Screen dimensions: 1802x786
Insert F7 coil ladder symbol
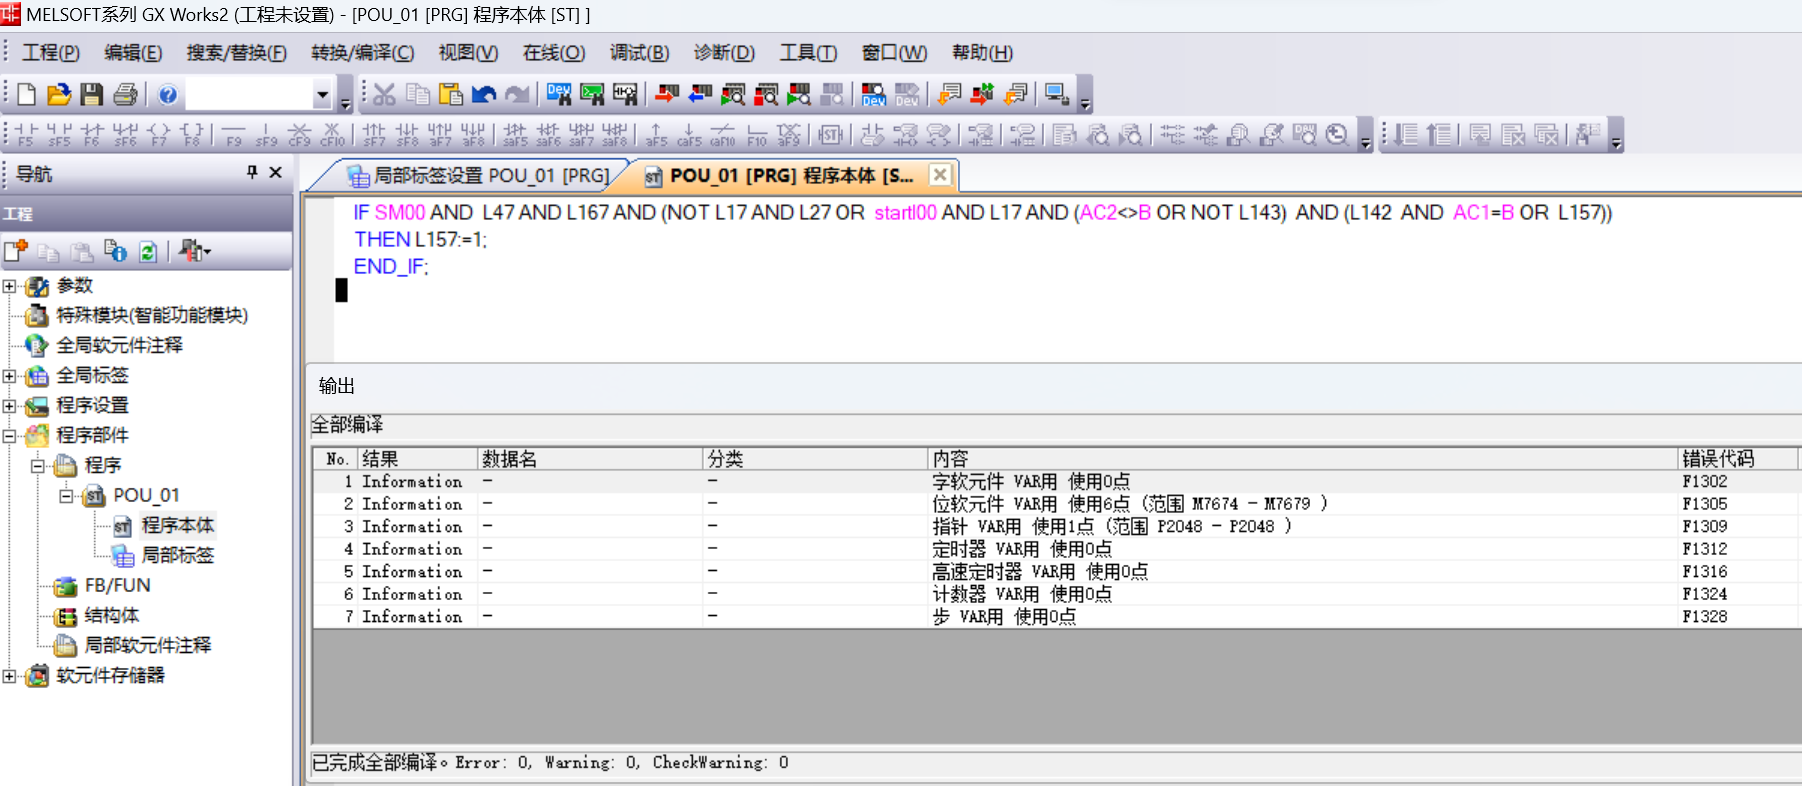pos(159,135)
